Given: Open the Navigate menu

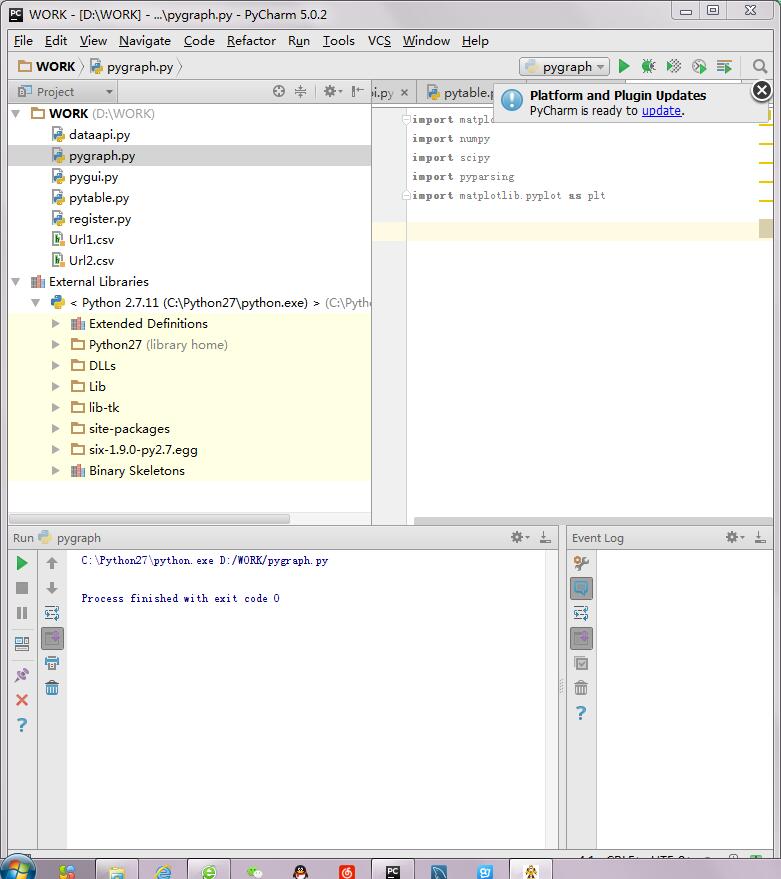Looking at the screenshot, I should 145,41.
